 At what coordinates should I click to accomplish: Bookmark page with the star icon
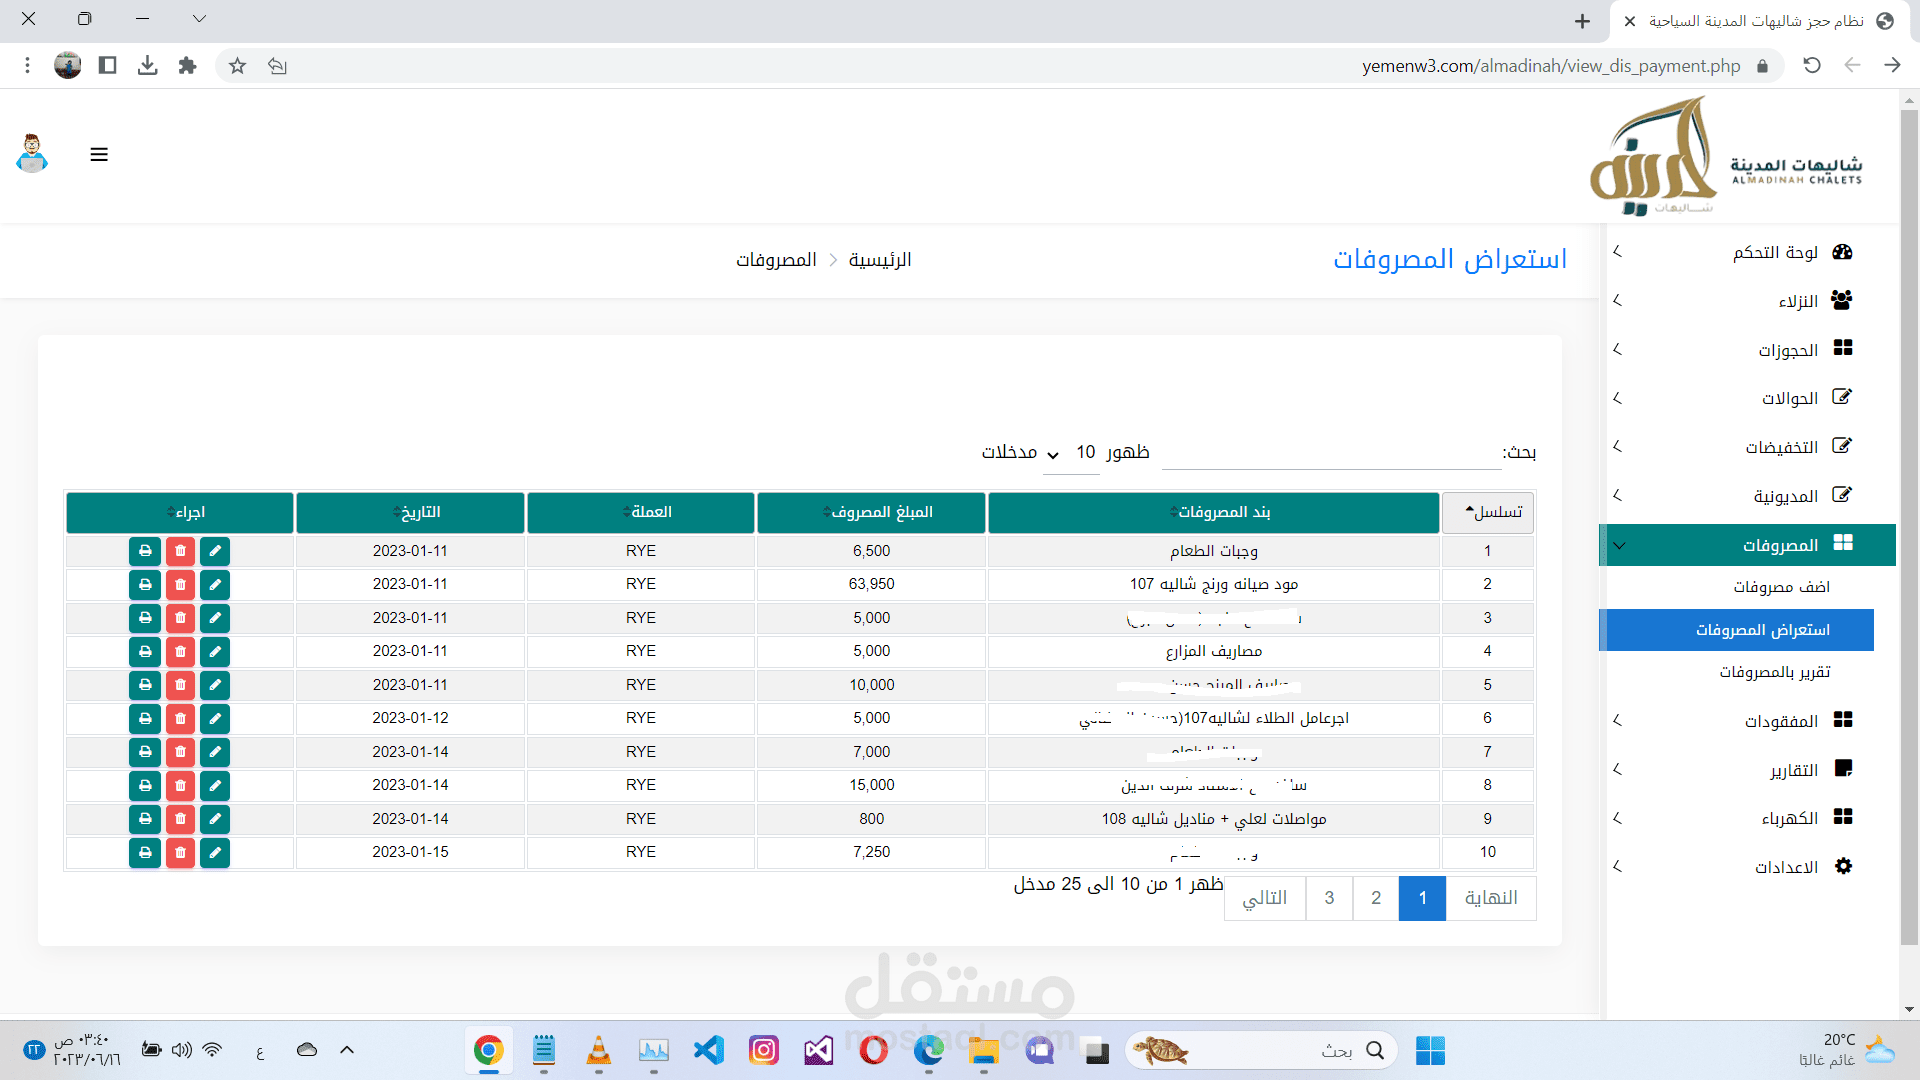237,66
